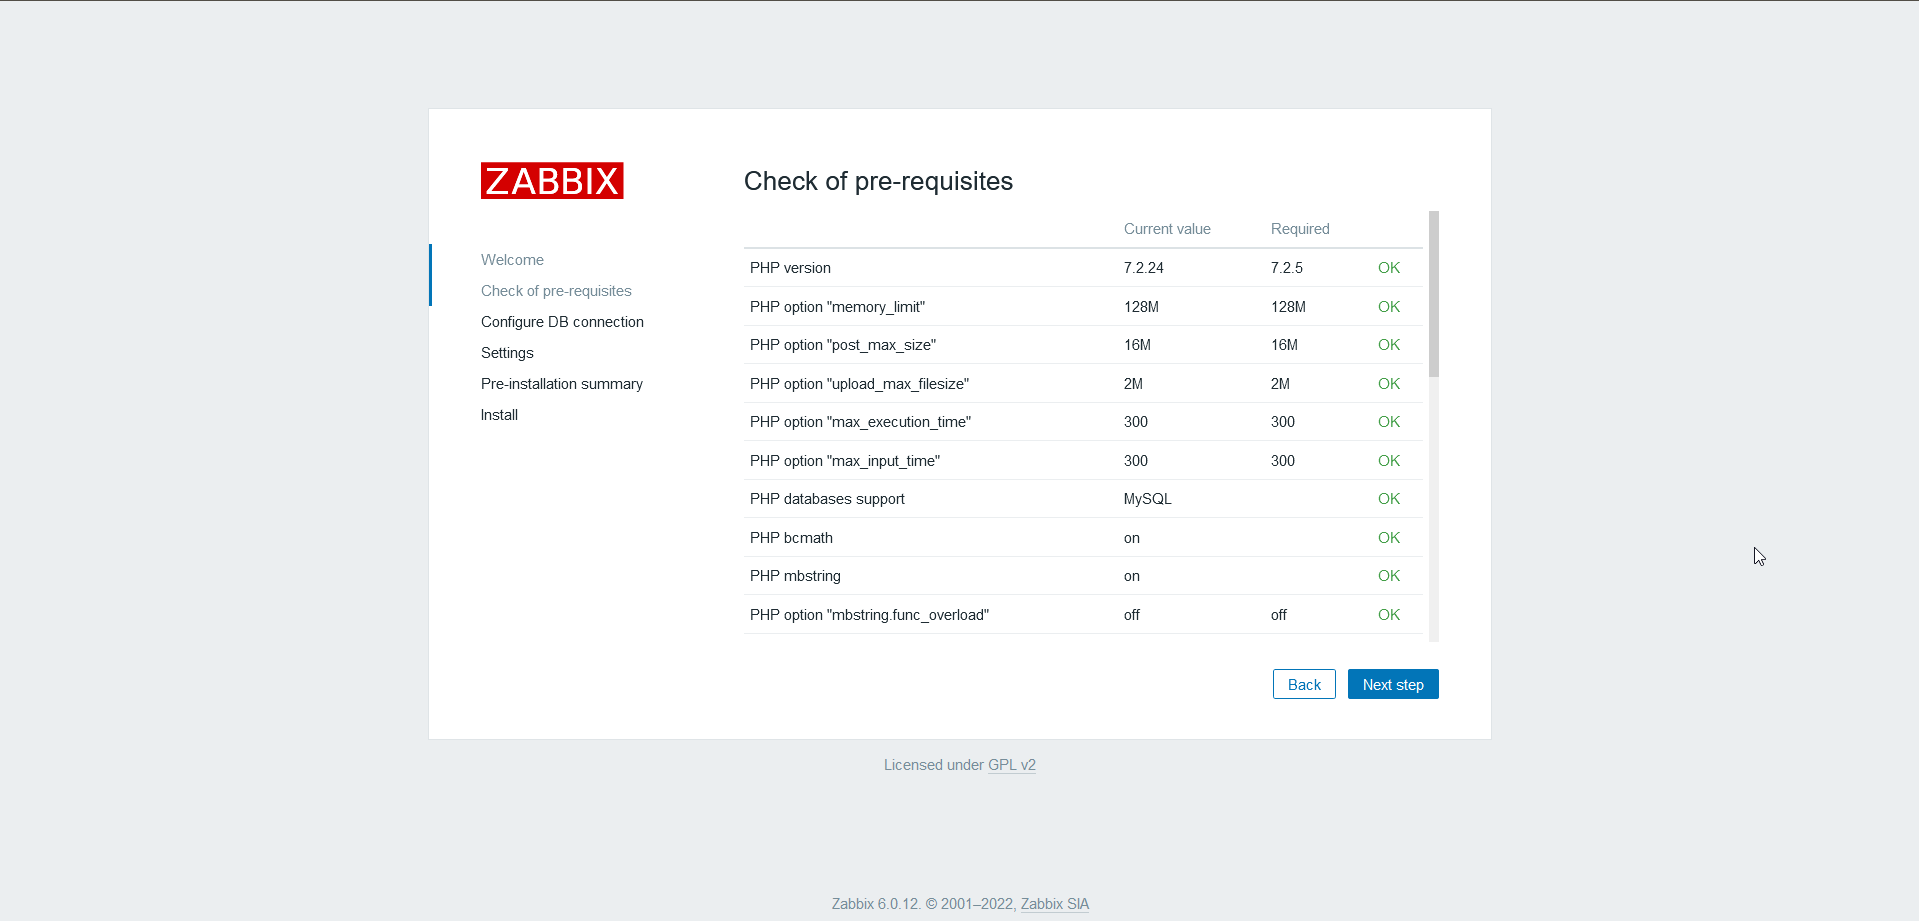Image resolution: width=1919 pixels, height=921 pixels.
Task: Click OK status for PHP databases support
Action: 1389,499
